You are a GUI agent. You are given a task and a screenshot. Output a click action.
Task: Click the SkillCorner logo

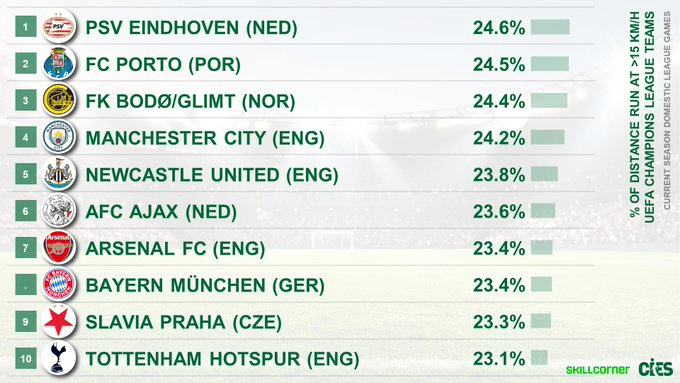pyautogui.click(x=597, y=370)
